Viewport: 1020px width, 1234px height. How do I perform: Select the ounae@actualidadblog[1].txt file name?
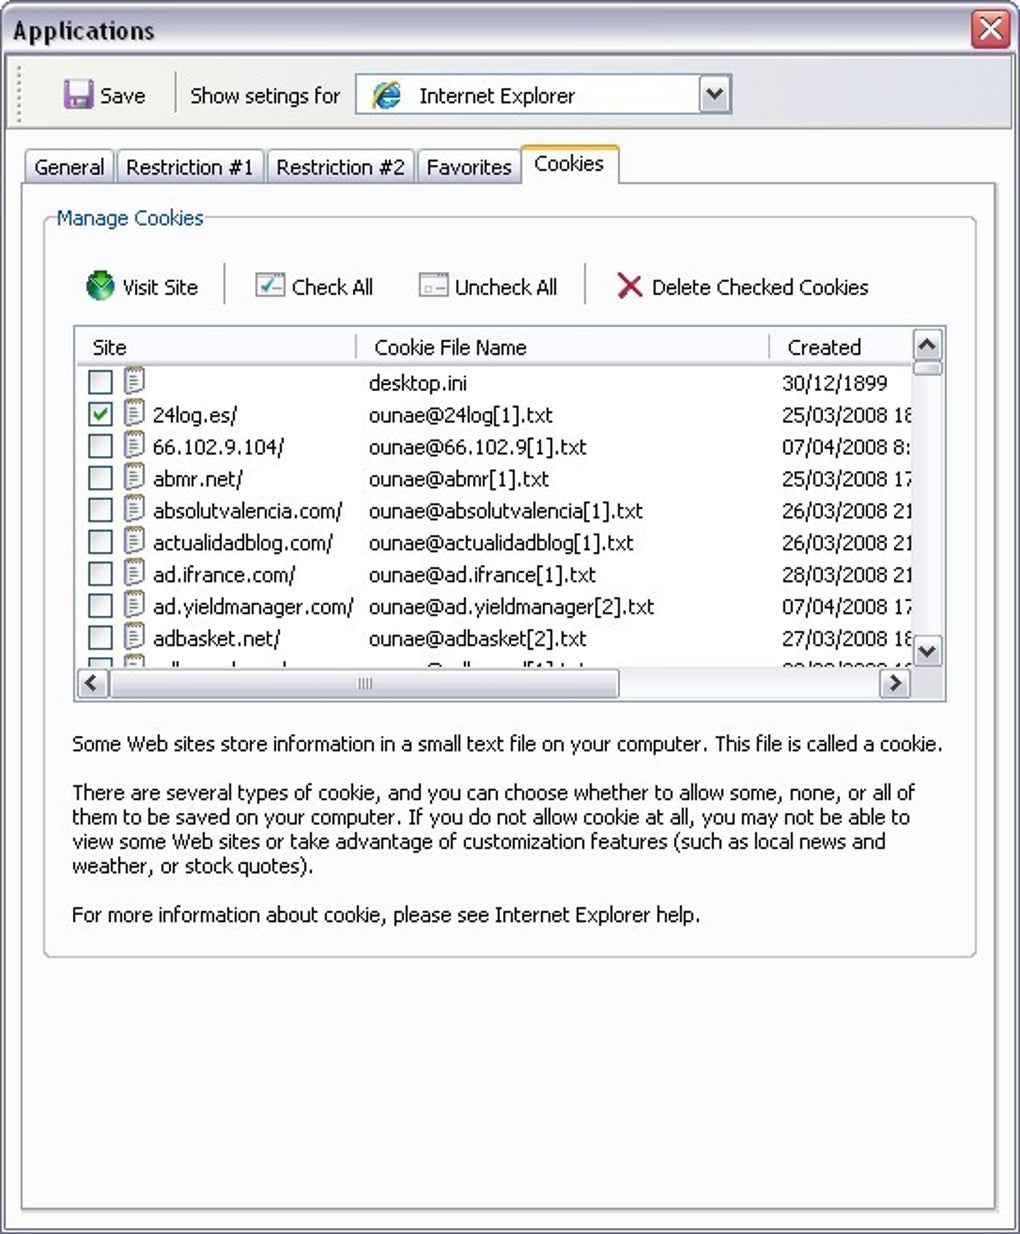coord(501,543)
